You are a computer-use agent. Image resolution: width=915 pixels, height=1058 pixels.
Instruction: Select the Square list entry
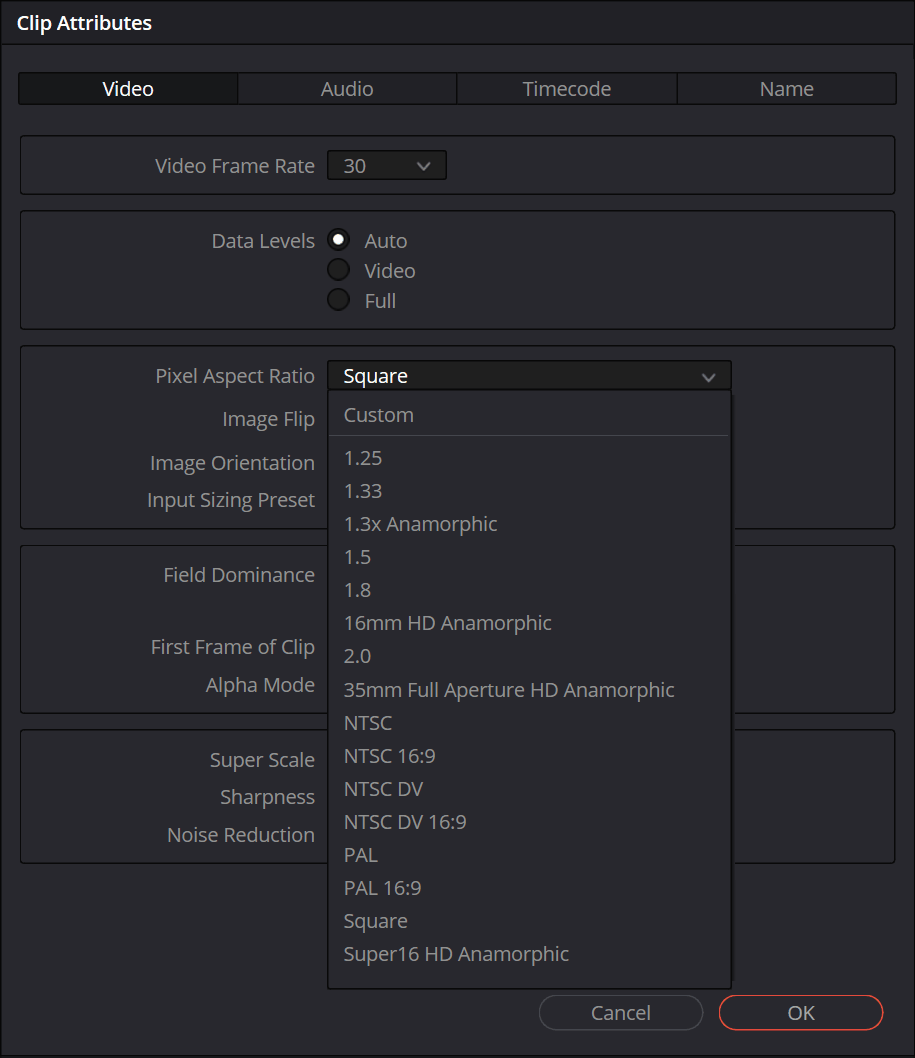(376, 921)
